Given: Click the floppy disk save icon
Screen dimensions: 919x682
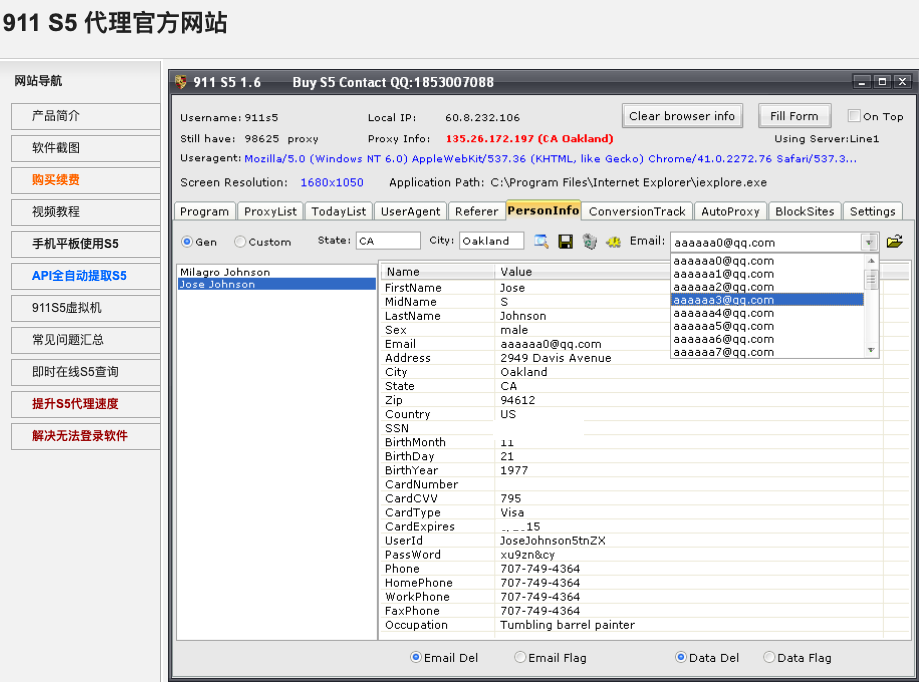Looking at the screenshot, I should 565,242.
